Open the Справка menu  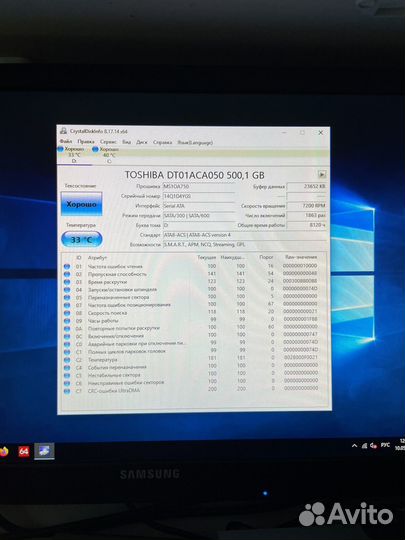pyautogui.click(x=162, y=142)
